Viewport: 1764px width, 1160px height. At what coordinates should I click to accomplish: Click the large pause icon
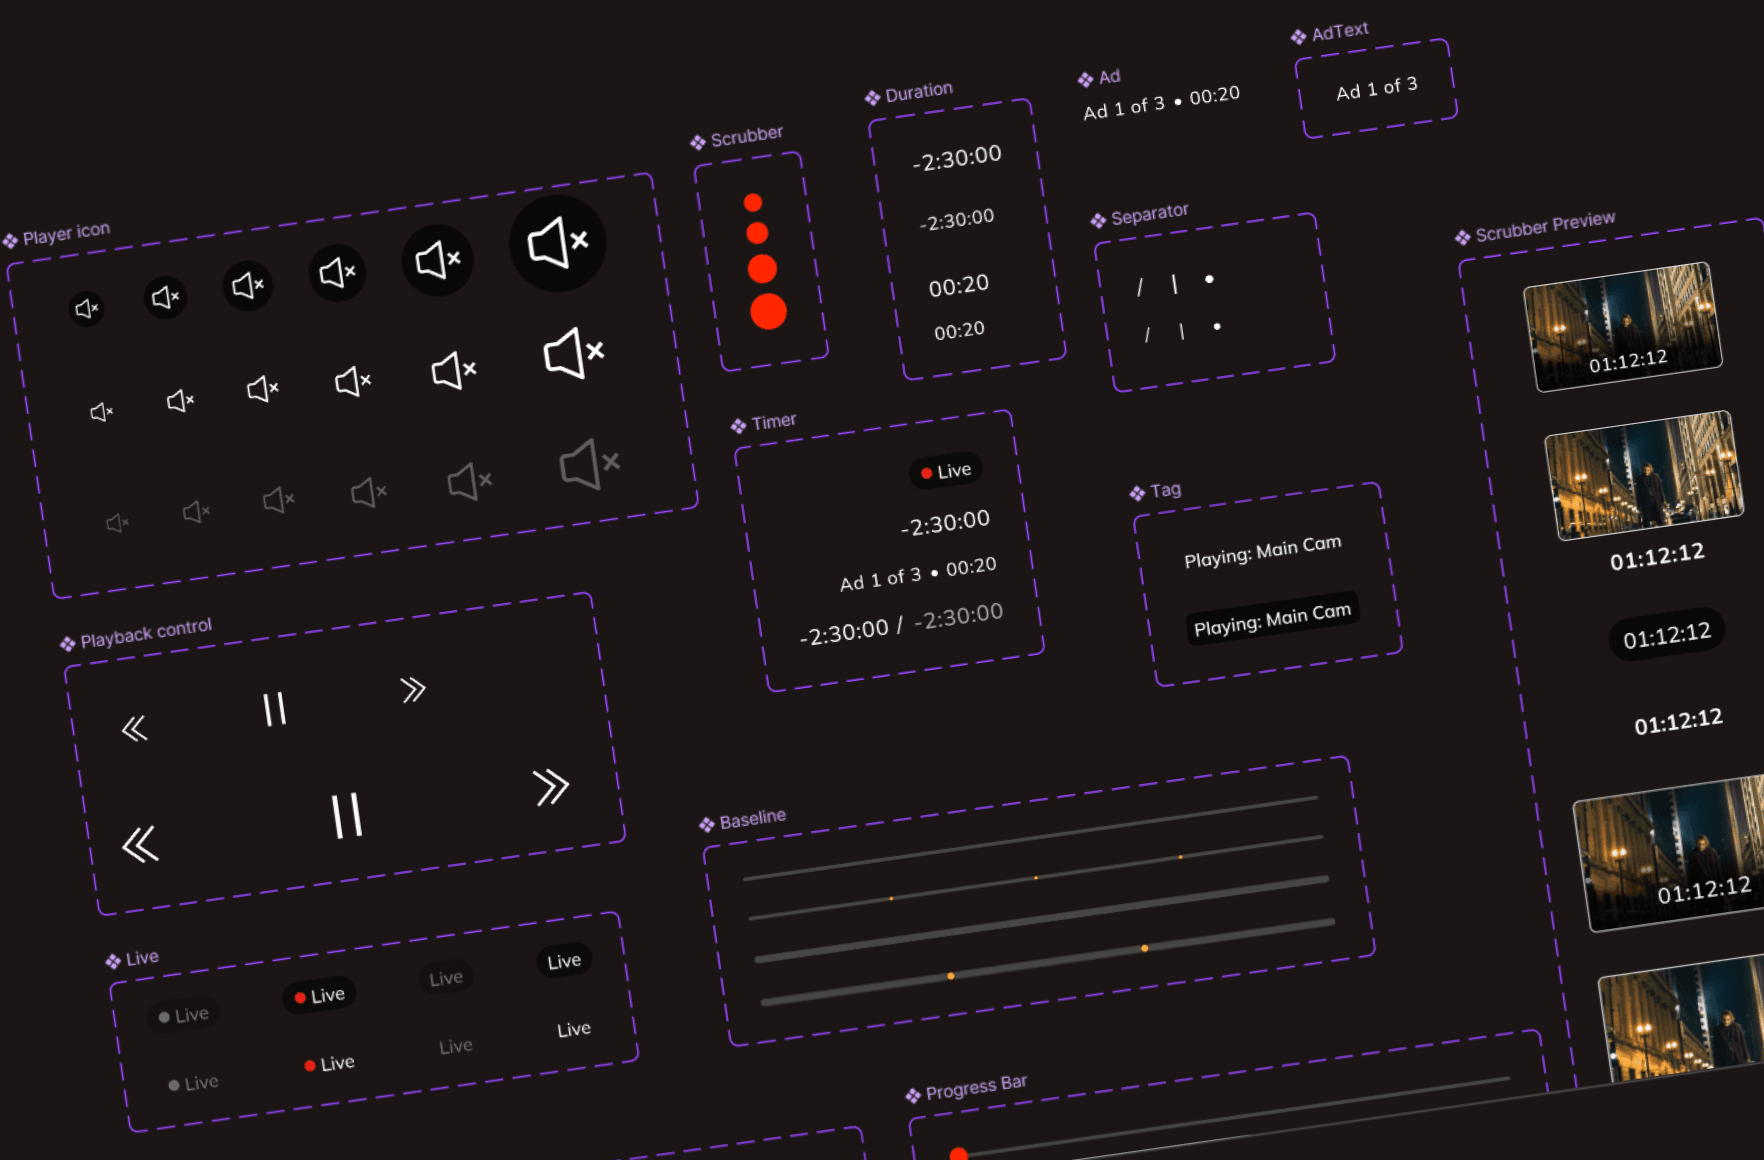tap(347, 815)
